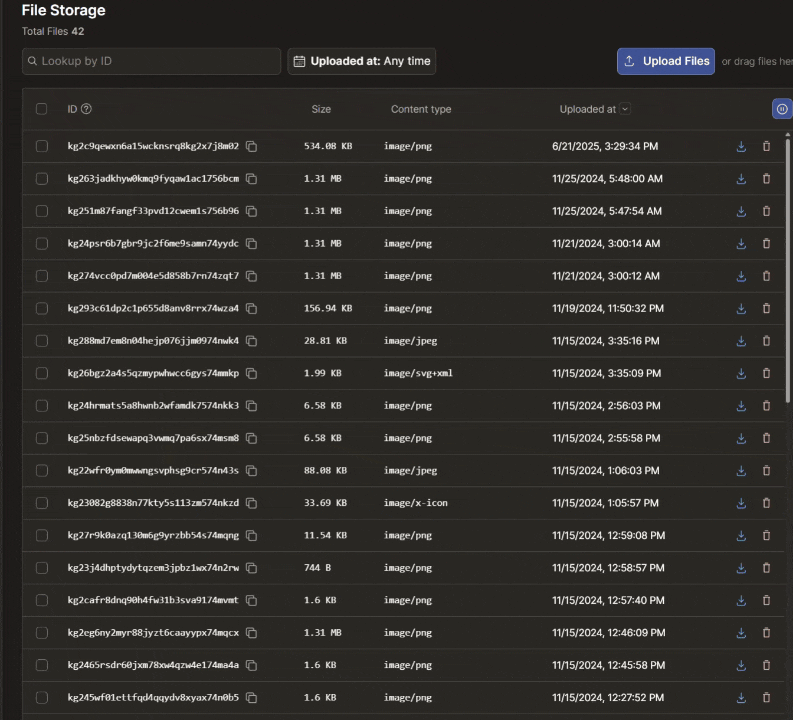Click the Size column header
This screenshot has height=720, width=793.
[321, 109]
